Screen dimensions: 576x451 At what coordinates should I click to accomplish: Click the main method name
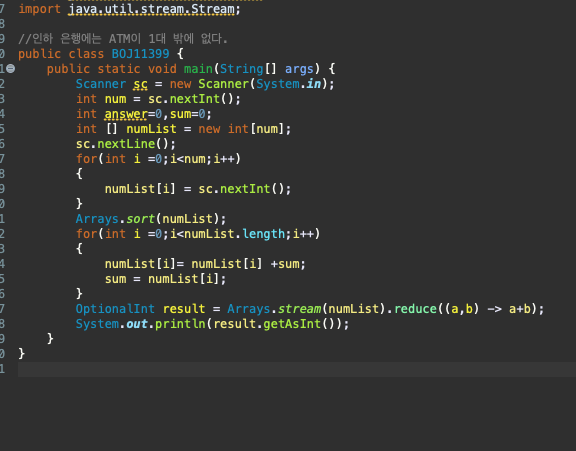pyautogui.click(x=198, y=69)
